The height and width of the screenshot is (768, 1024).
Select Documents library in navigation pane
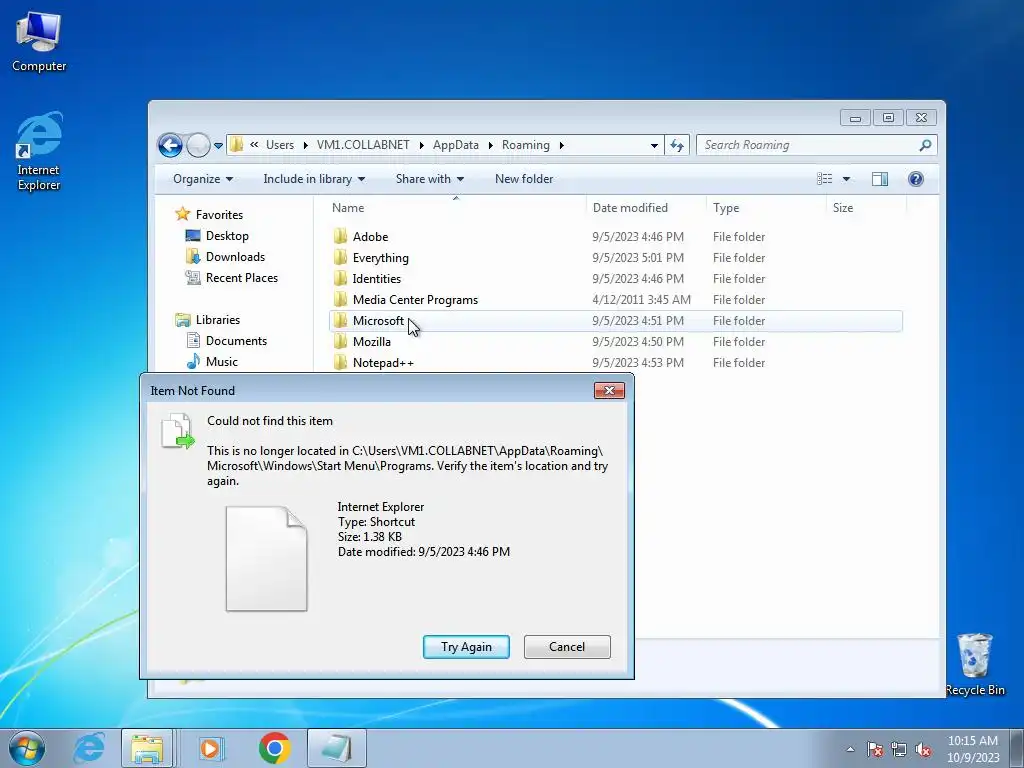[227, 340]
